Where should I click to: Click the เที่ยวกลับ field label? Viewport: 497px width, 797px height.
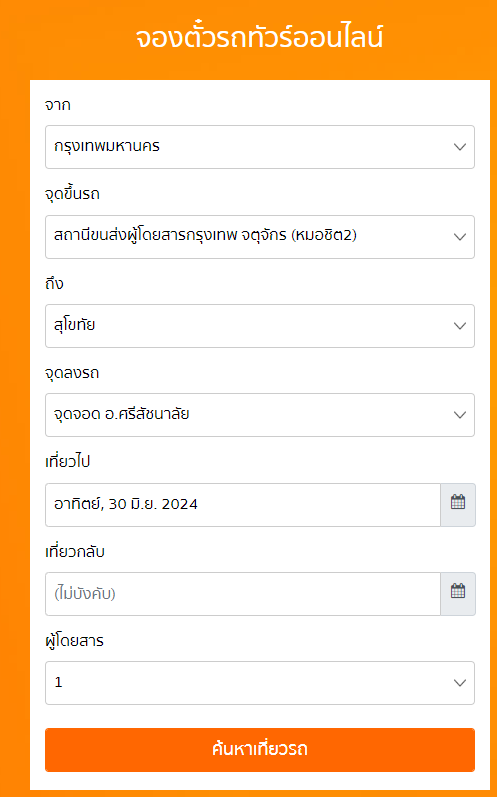[x=75, y=551]
